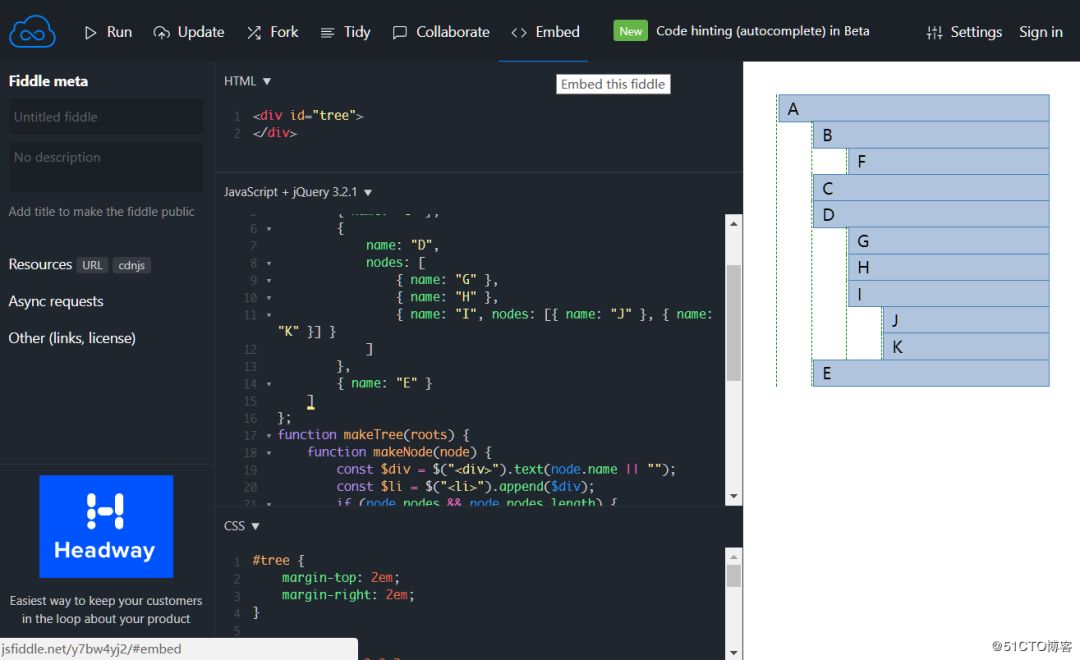Click the 'margin-top: 2em;' CSS line
Screen dimensions: 1080x660
340,577
